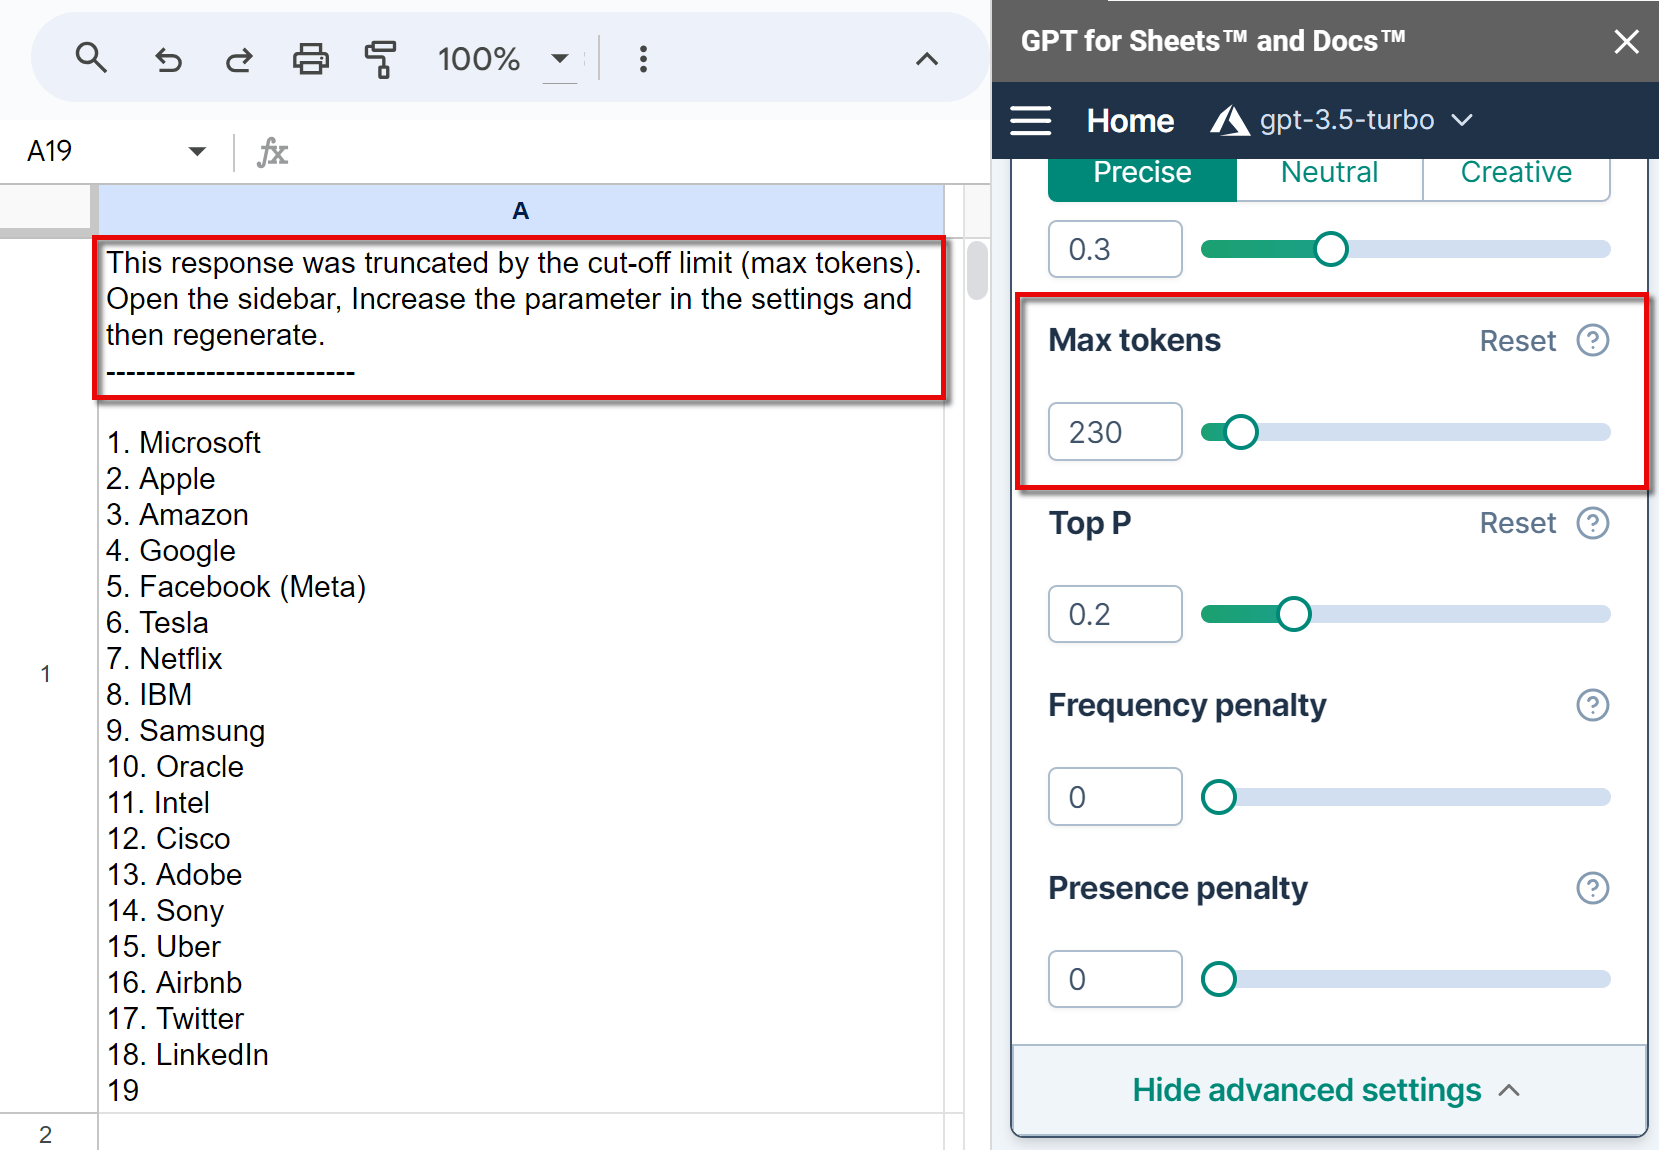The image size is (1659, 1150).
Task: Click the Max tokens field showing 230
Action: click(x=1115, y=432)
